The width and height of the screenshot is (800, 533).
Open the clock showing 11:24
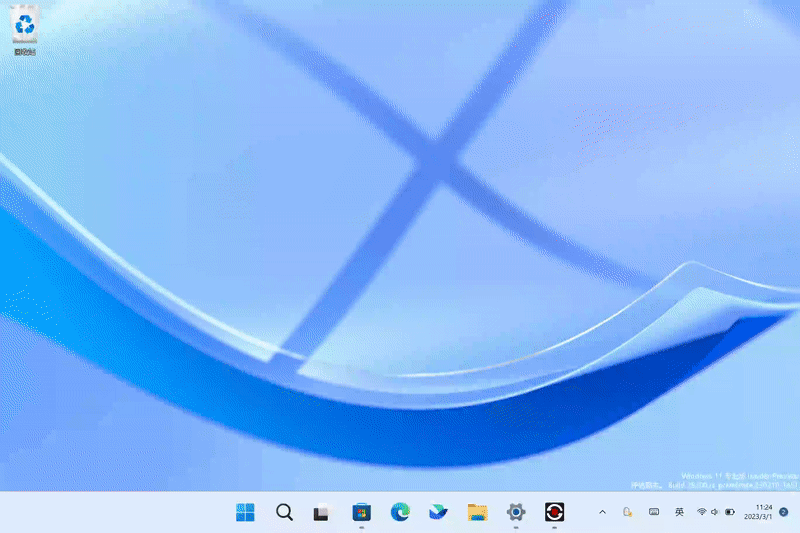pyautogui.click(x=758, y=512)
